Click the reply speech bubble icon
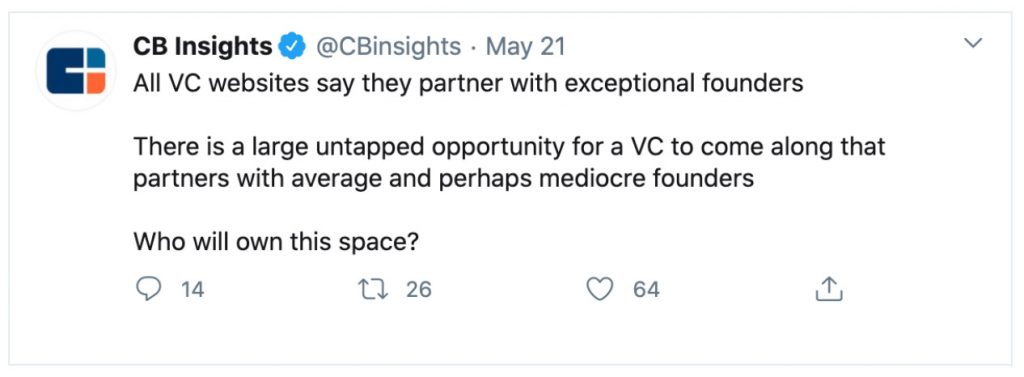 tap(148, 288)
